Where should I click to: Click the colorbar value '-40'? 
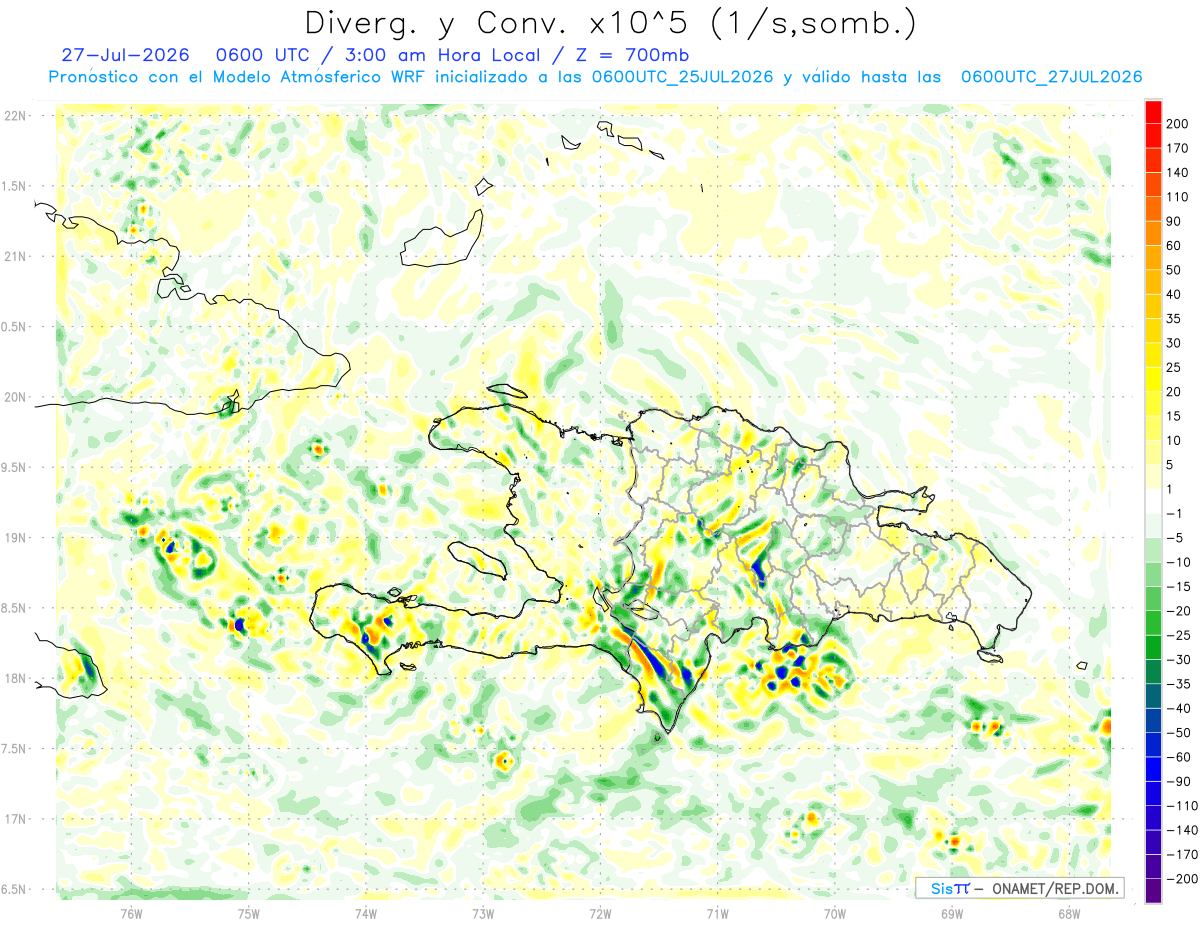click(1179, 708)
